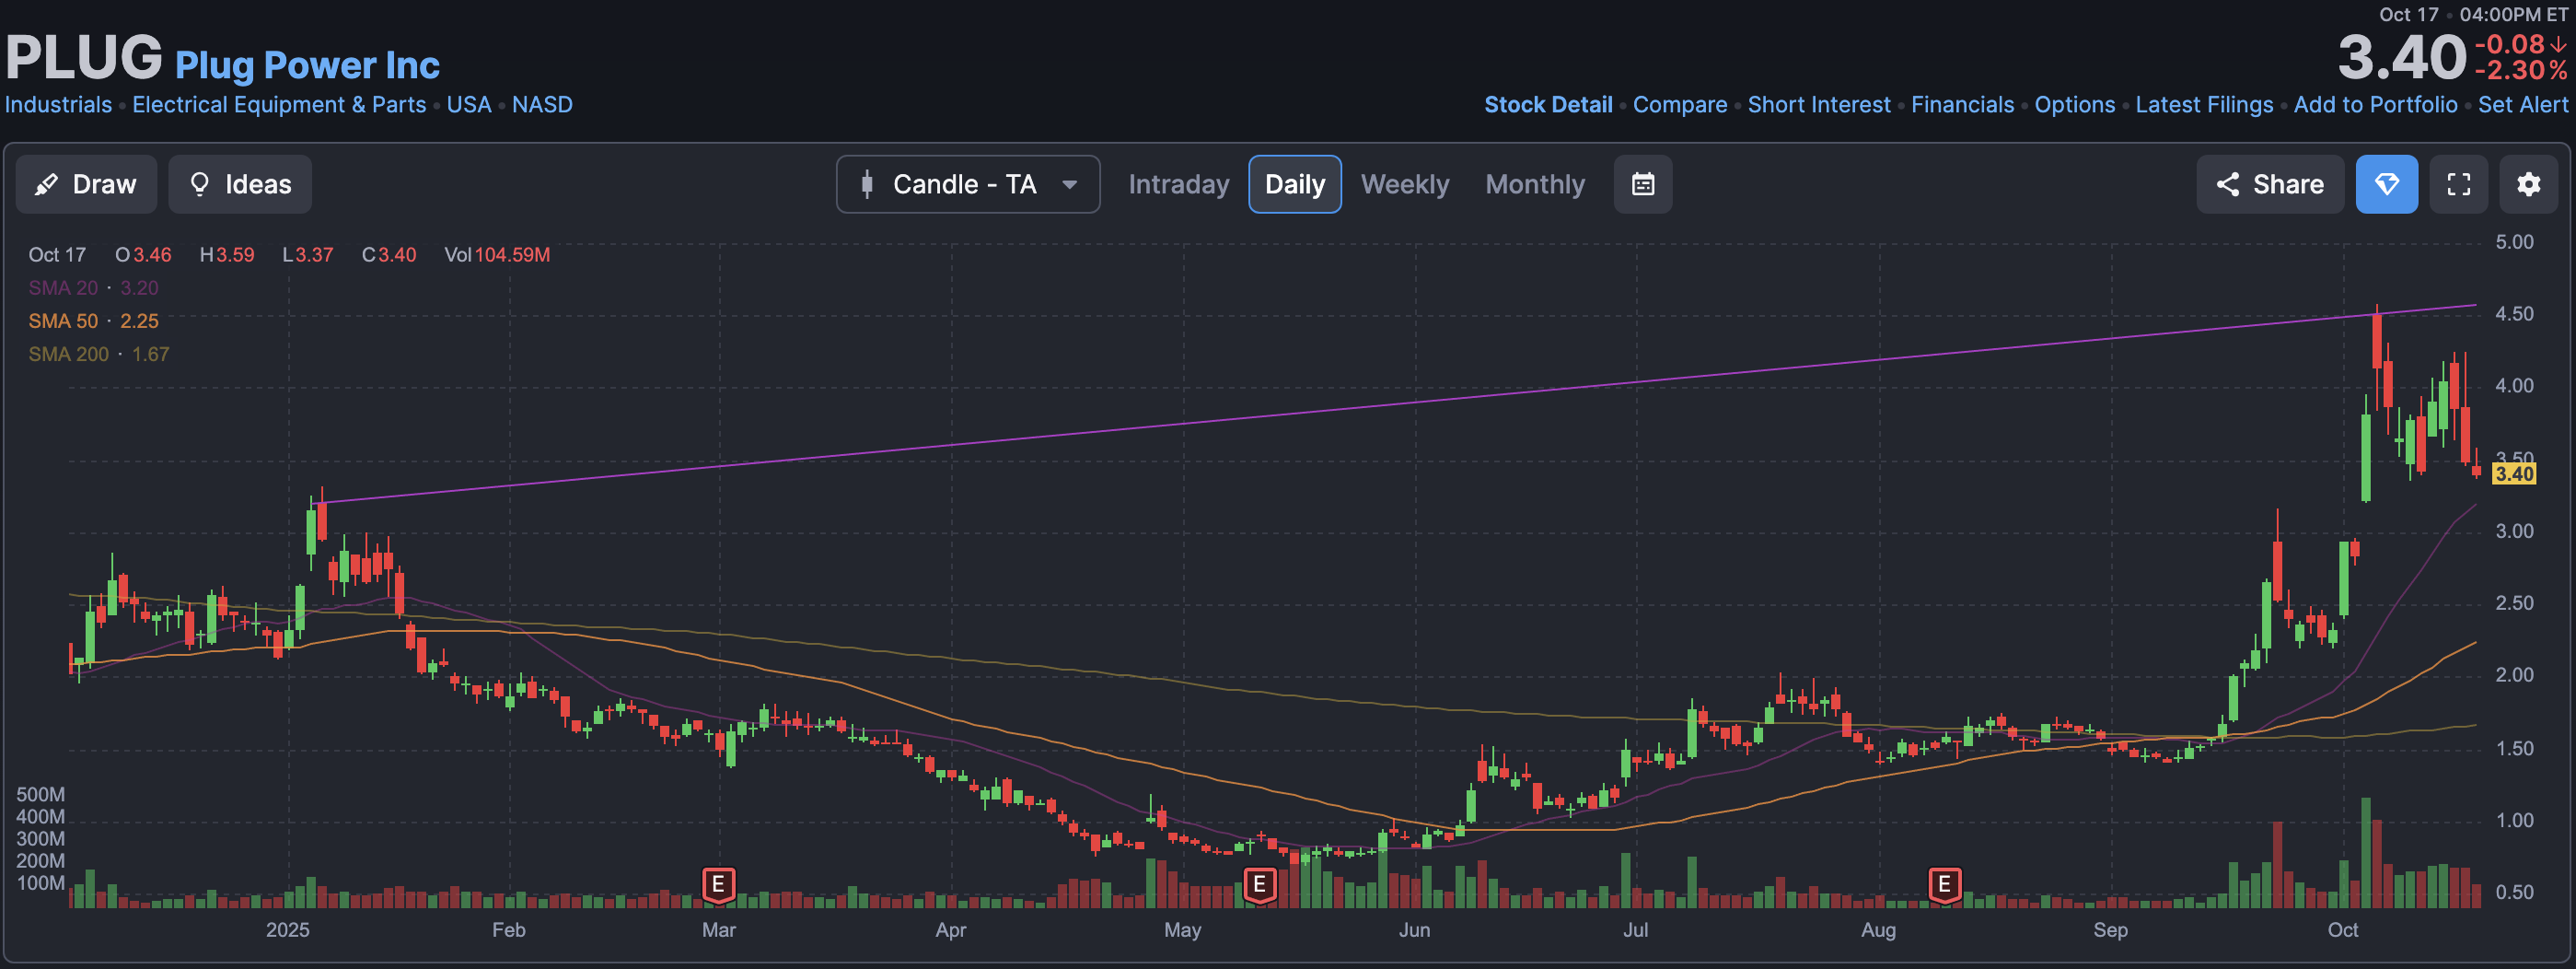
Task: Click the 3.40 last price in header
Action: [x=2402, y=57]
